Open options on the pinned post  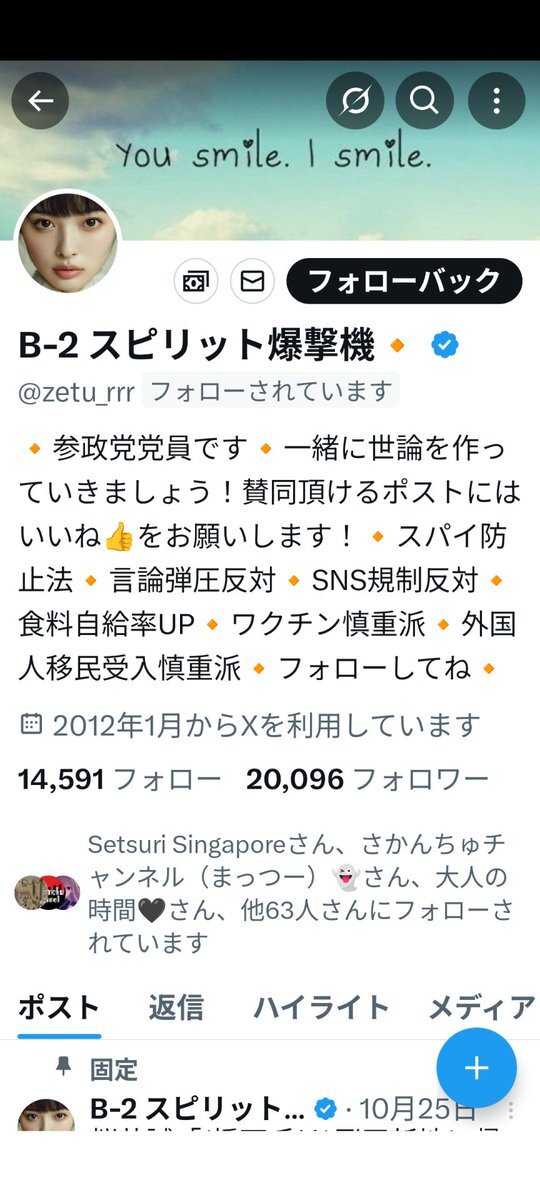[x=511, y=1109]
